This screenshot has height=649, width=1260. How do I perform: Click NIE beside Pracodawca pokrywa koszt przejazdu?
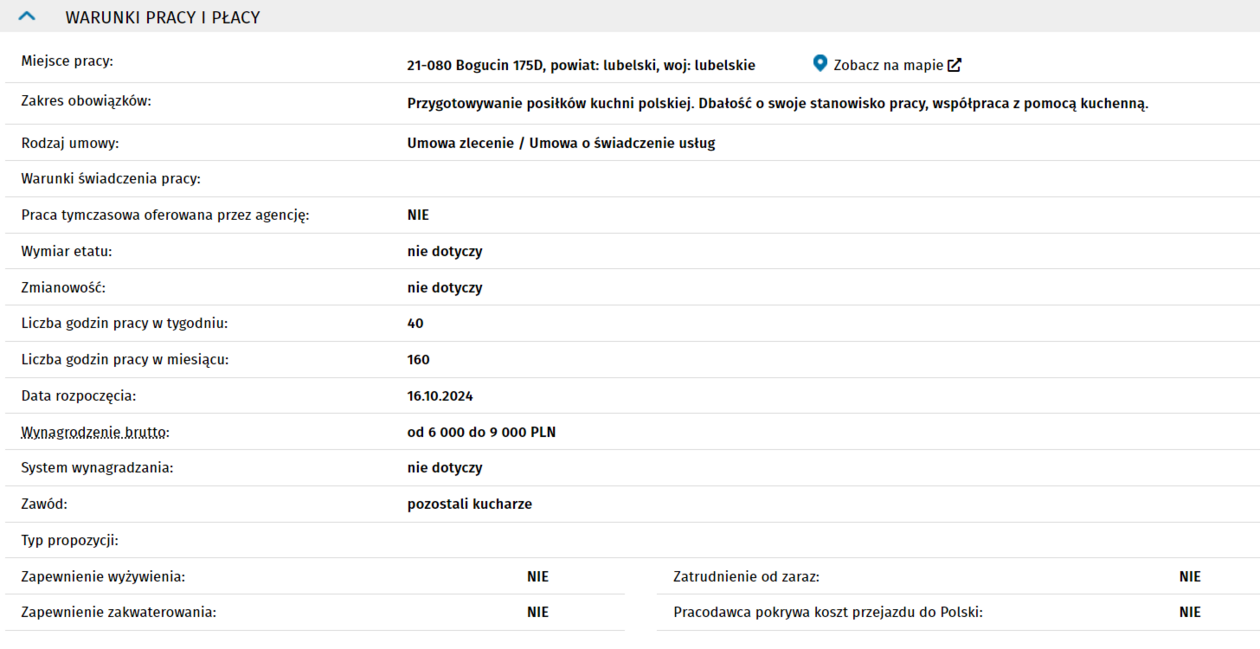(1190, 612)
